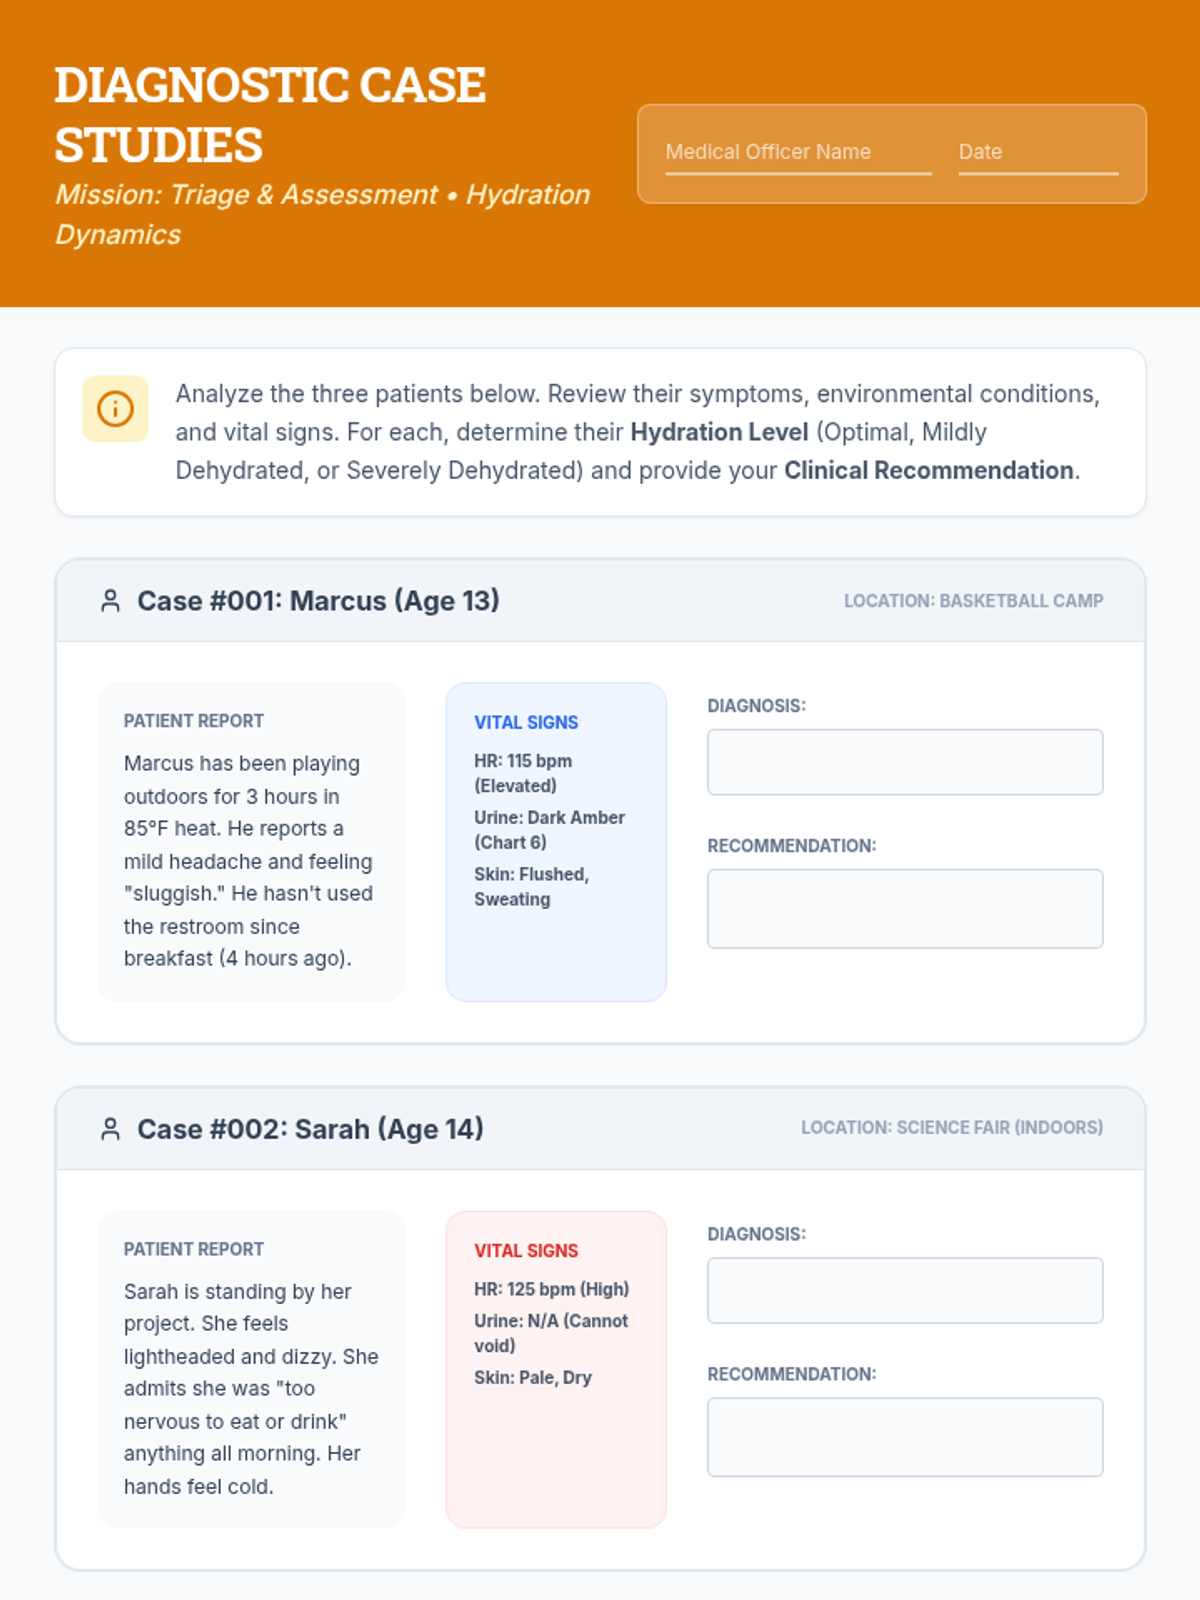Screen dimensions: 1200x1600
Task: Click the person icon next to Case #002
Action: (111, 1129)
